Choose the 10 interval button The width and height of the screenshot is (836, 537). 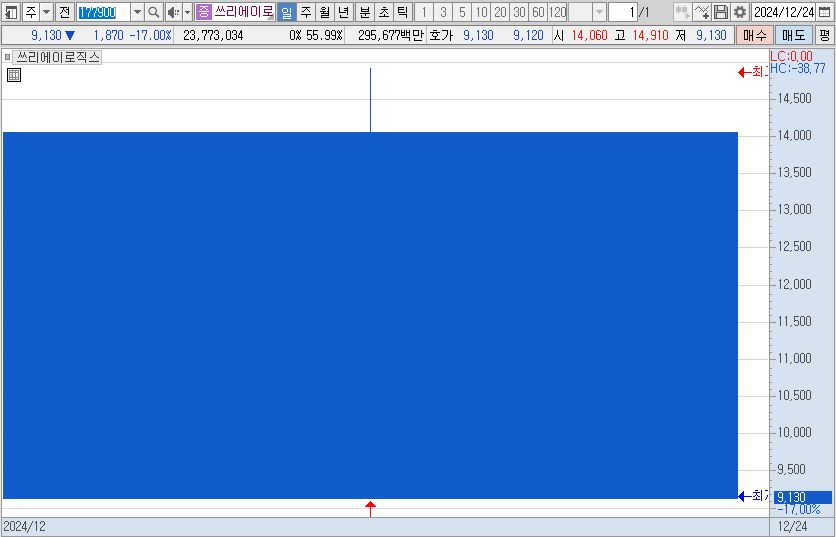(481, 12)
